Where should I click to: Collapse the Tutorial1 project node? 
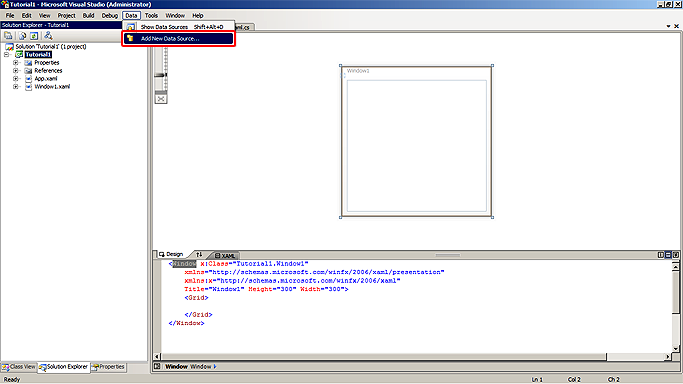point(7,54)
